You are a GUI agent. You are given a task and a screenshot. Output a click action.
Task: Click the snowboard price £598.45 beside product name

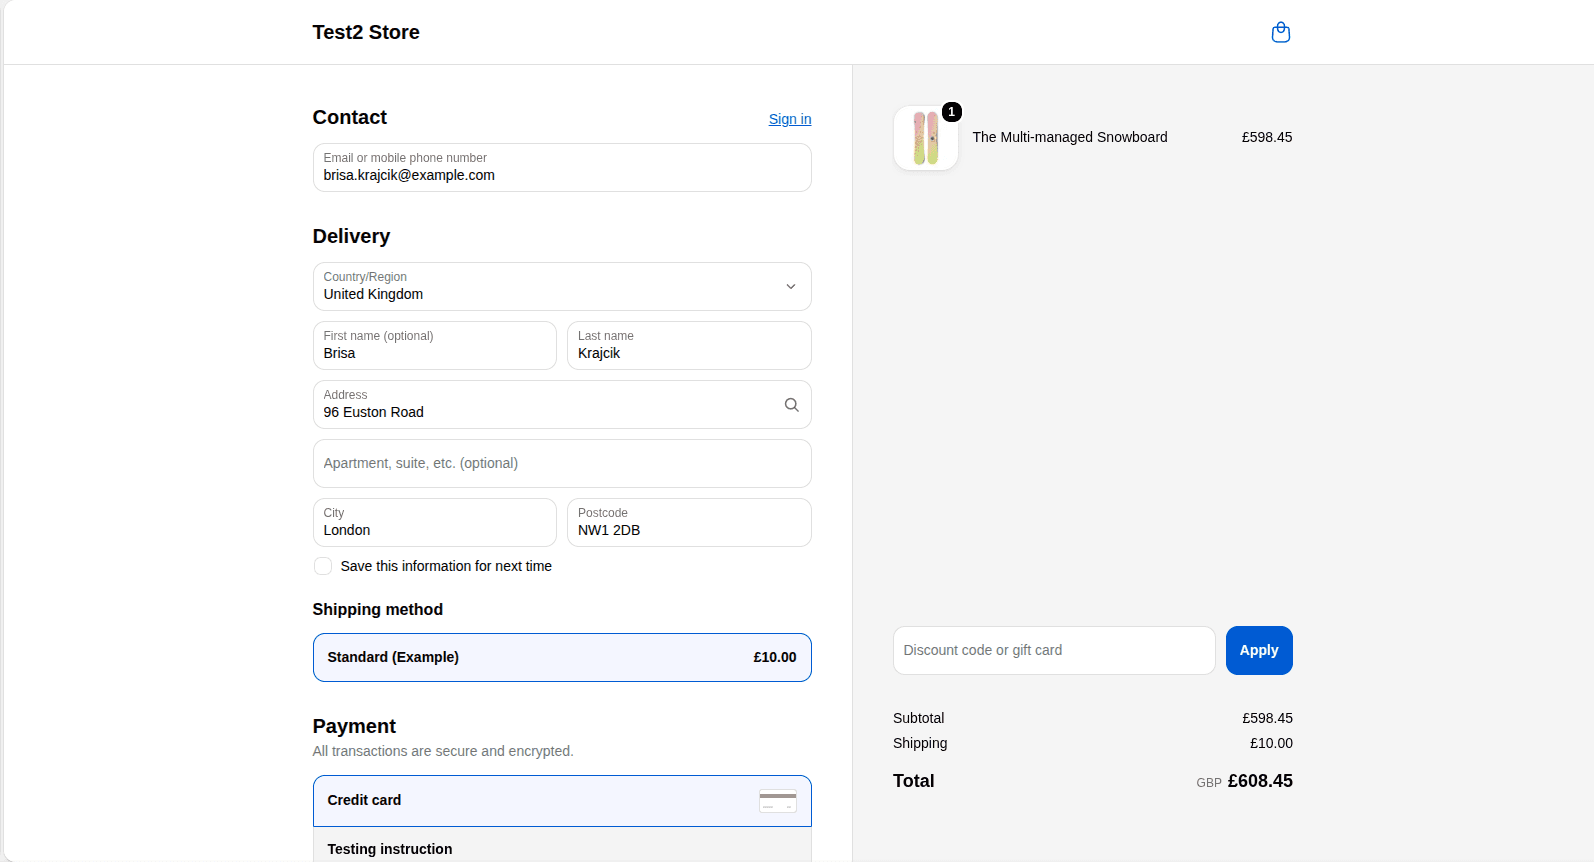tap(1267, 137)
